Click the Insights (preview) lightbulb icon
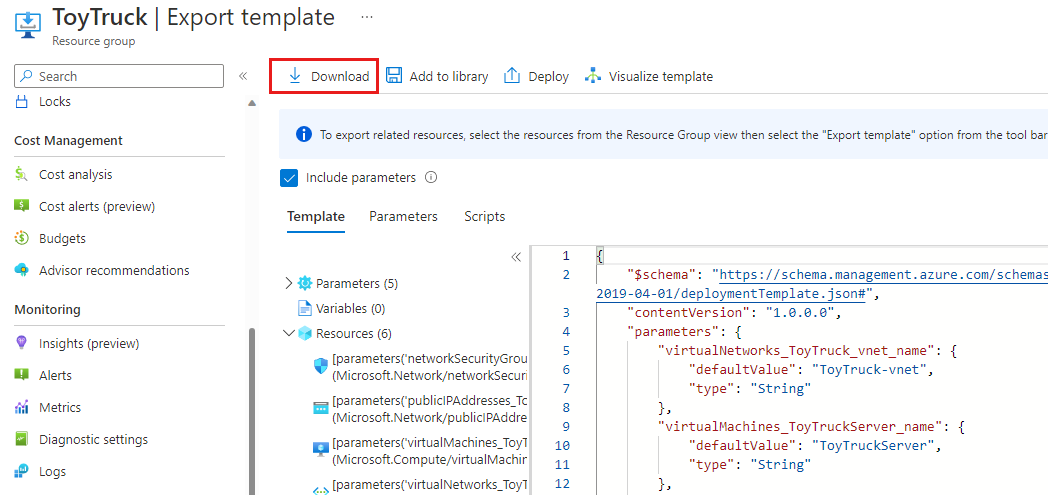The height and width of the screenshot is (495, 1048). pyautogui.click(x=21, y=343)
